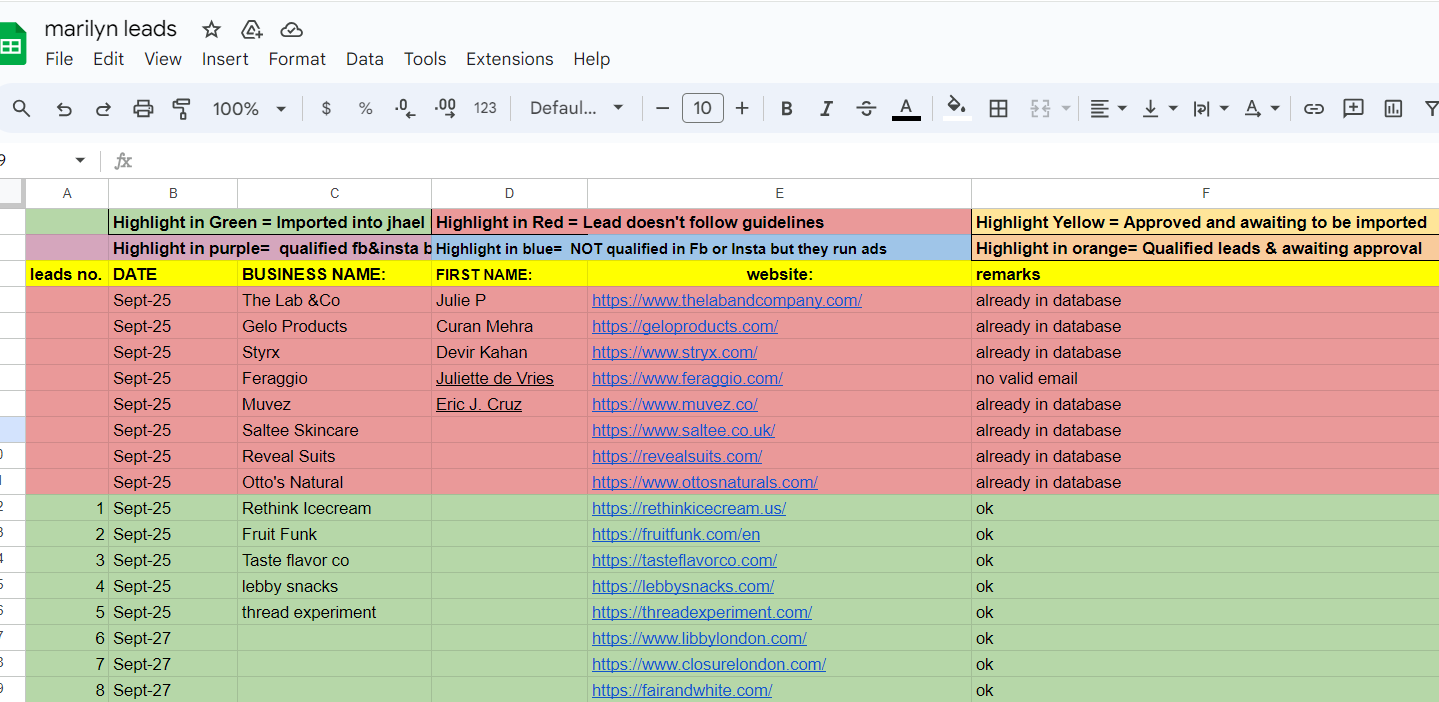The height and width of the screenshot is (702, 1439).
Task: Select the cell thread experiment
Action: (334, 612)
